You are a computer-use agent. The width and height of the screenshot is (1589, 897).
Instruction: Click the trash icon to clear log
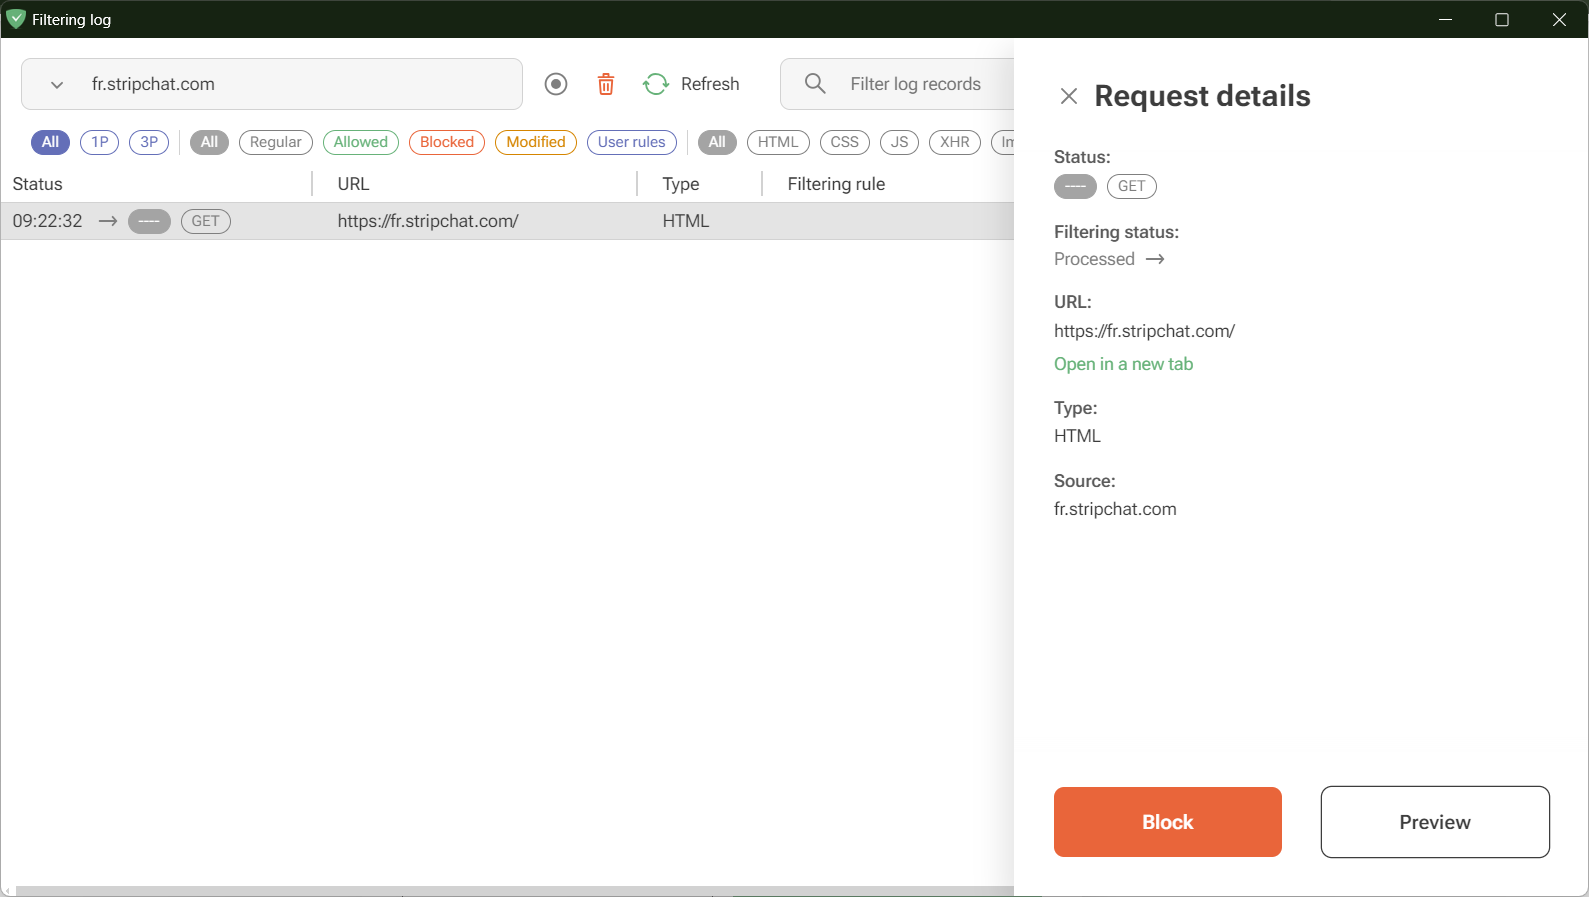click(606, 84)
